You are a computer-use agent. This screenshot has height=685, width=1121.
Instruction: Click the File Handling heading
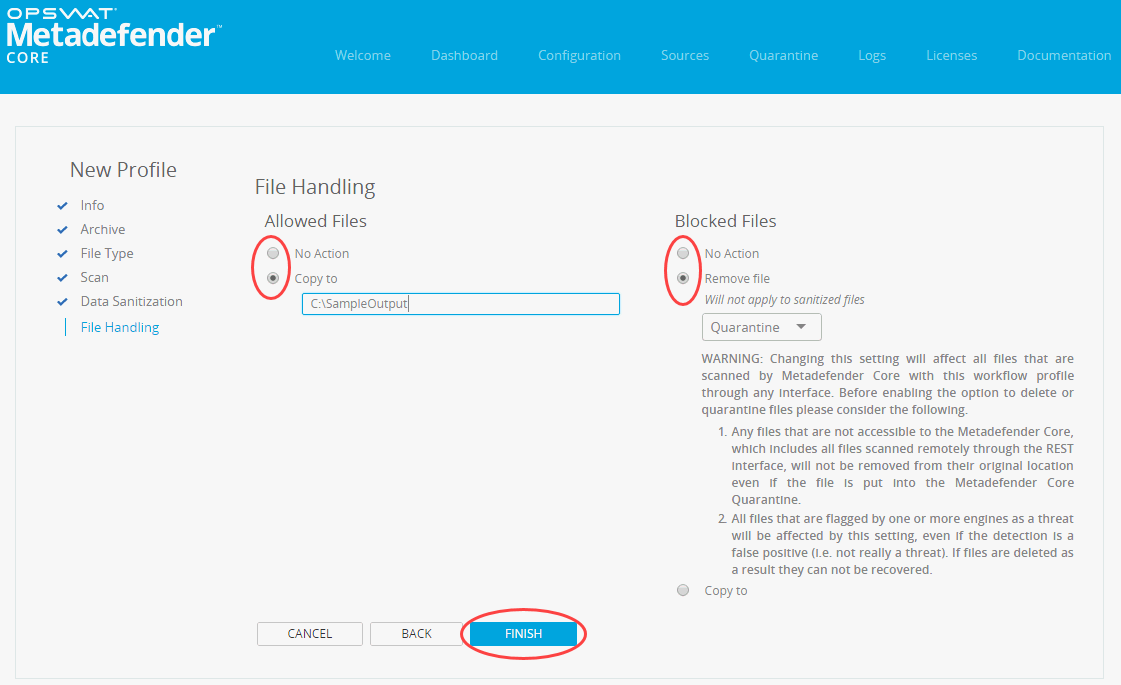315,187
